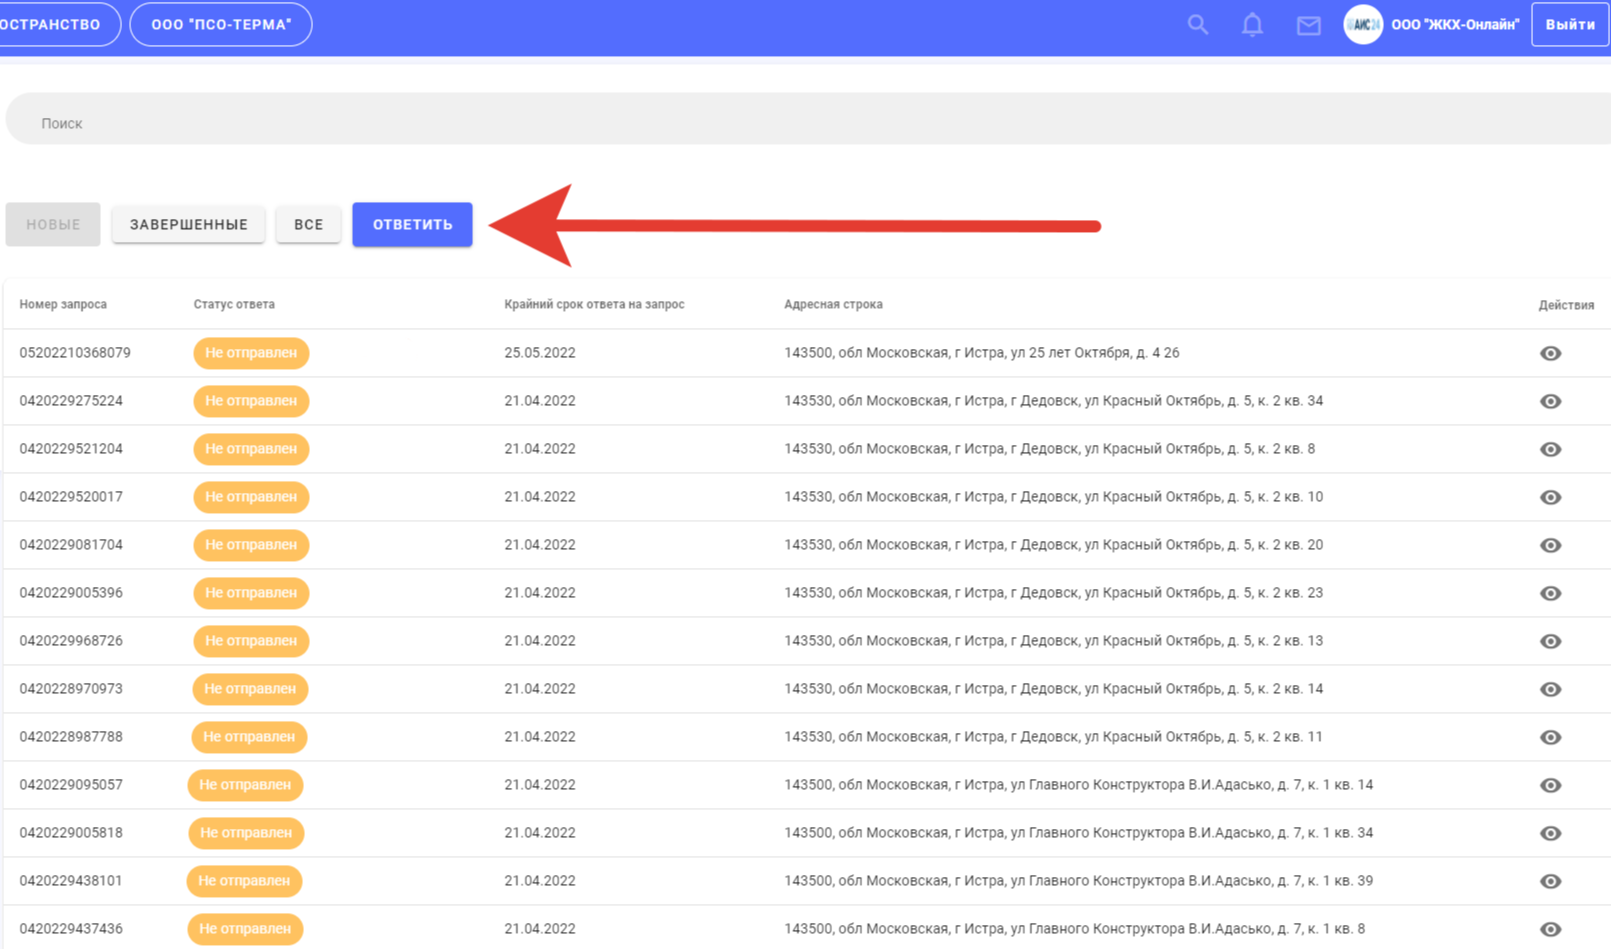
Task: Click address ending к. 1 кв. 8
Action: [1074, 929]
